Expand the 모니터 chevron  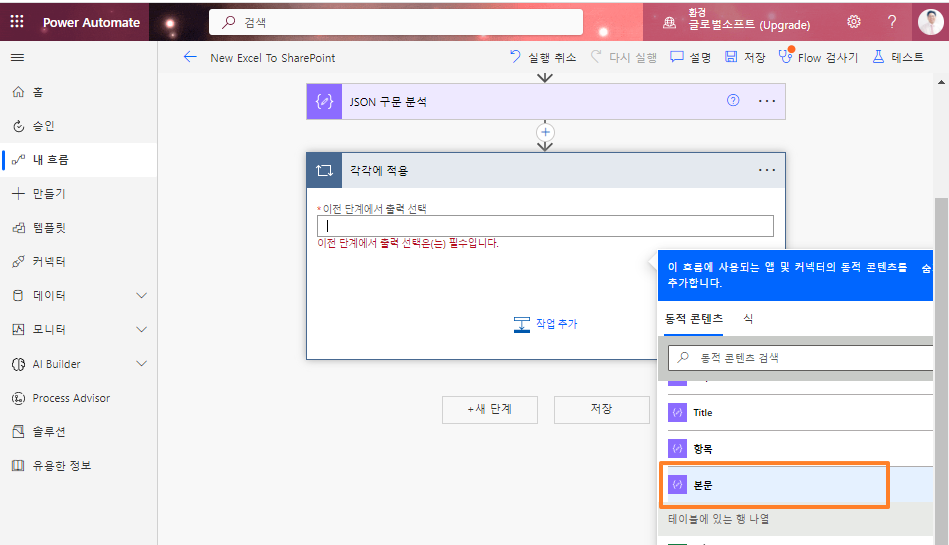point(142,329)
